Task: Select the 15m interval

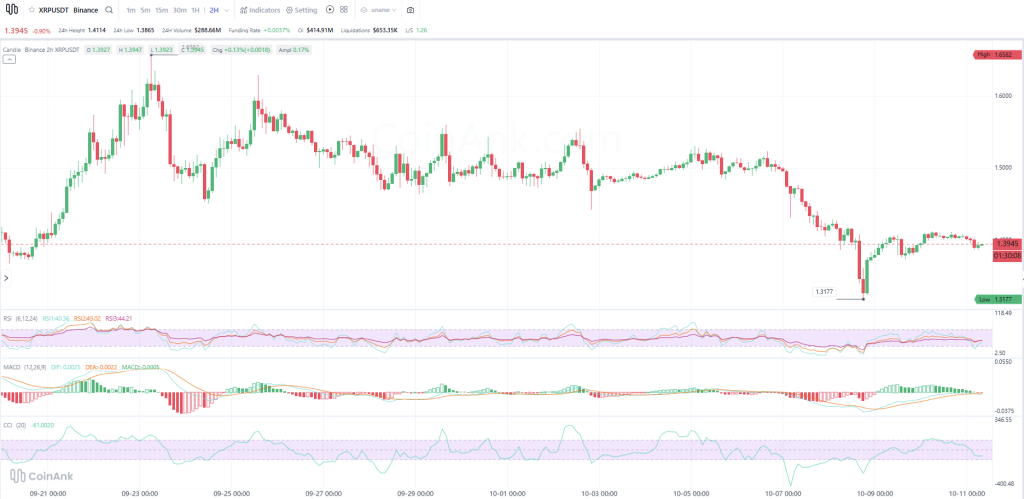Action: (161, 10)
